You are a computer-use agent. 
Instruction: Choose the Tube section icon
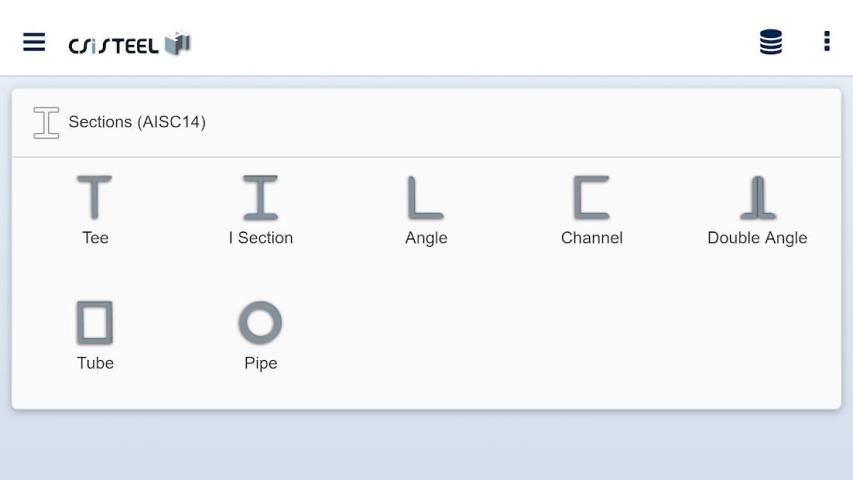coord(95,322)
